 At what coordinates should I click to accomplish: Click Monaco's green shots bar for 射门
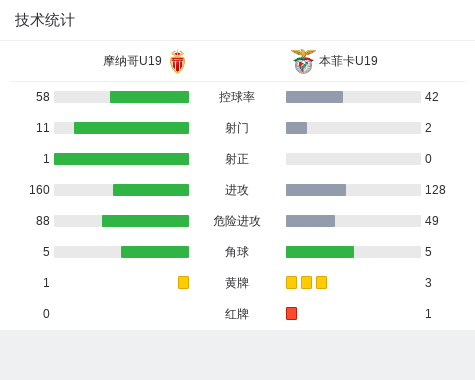131,128
